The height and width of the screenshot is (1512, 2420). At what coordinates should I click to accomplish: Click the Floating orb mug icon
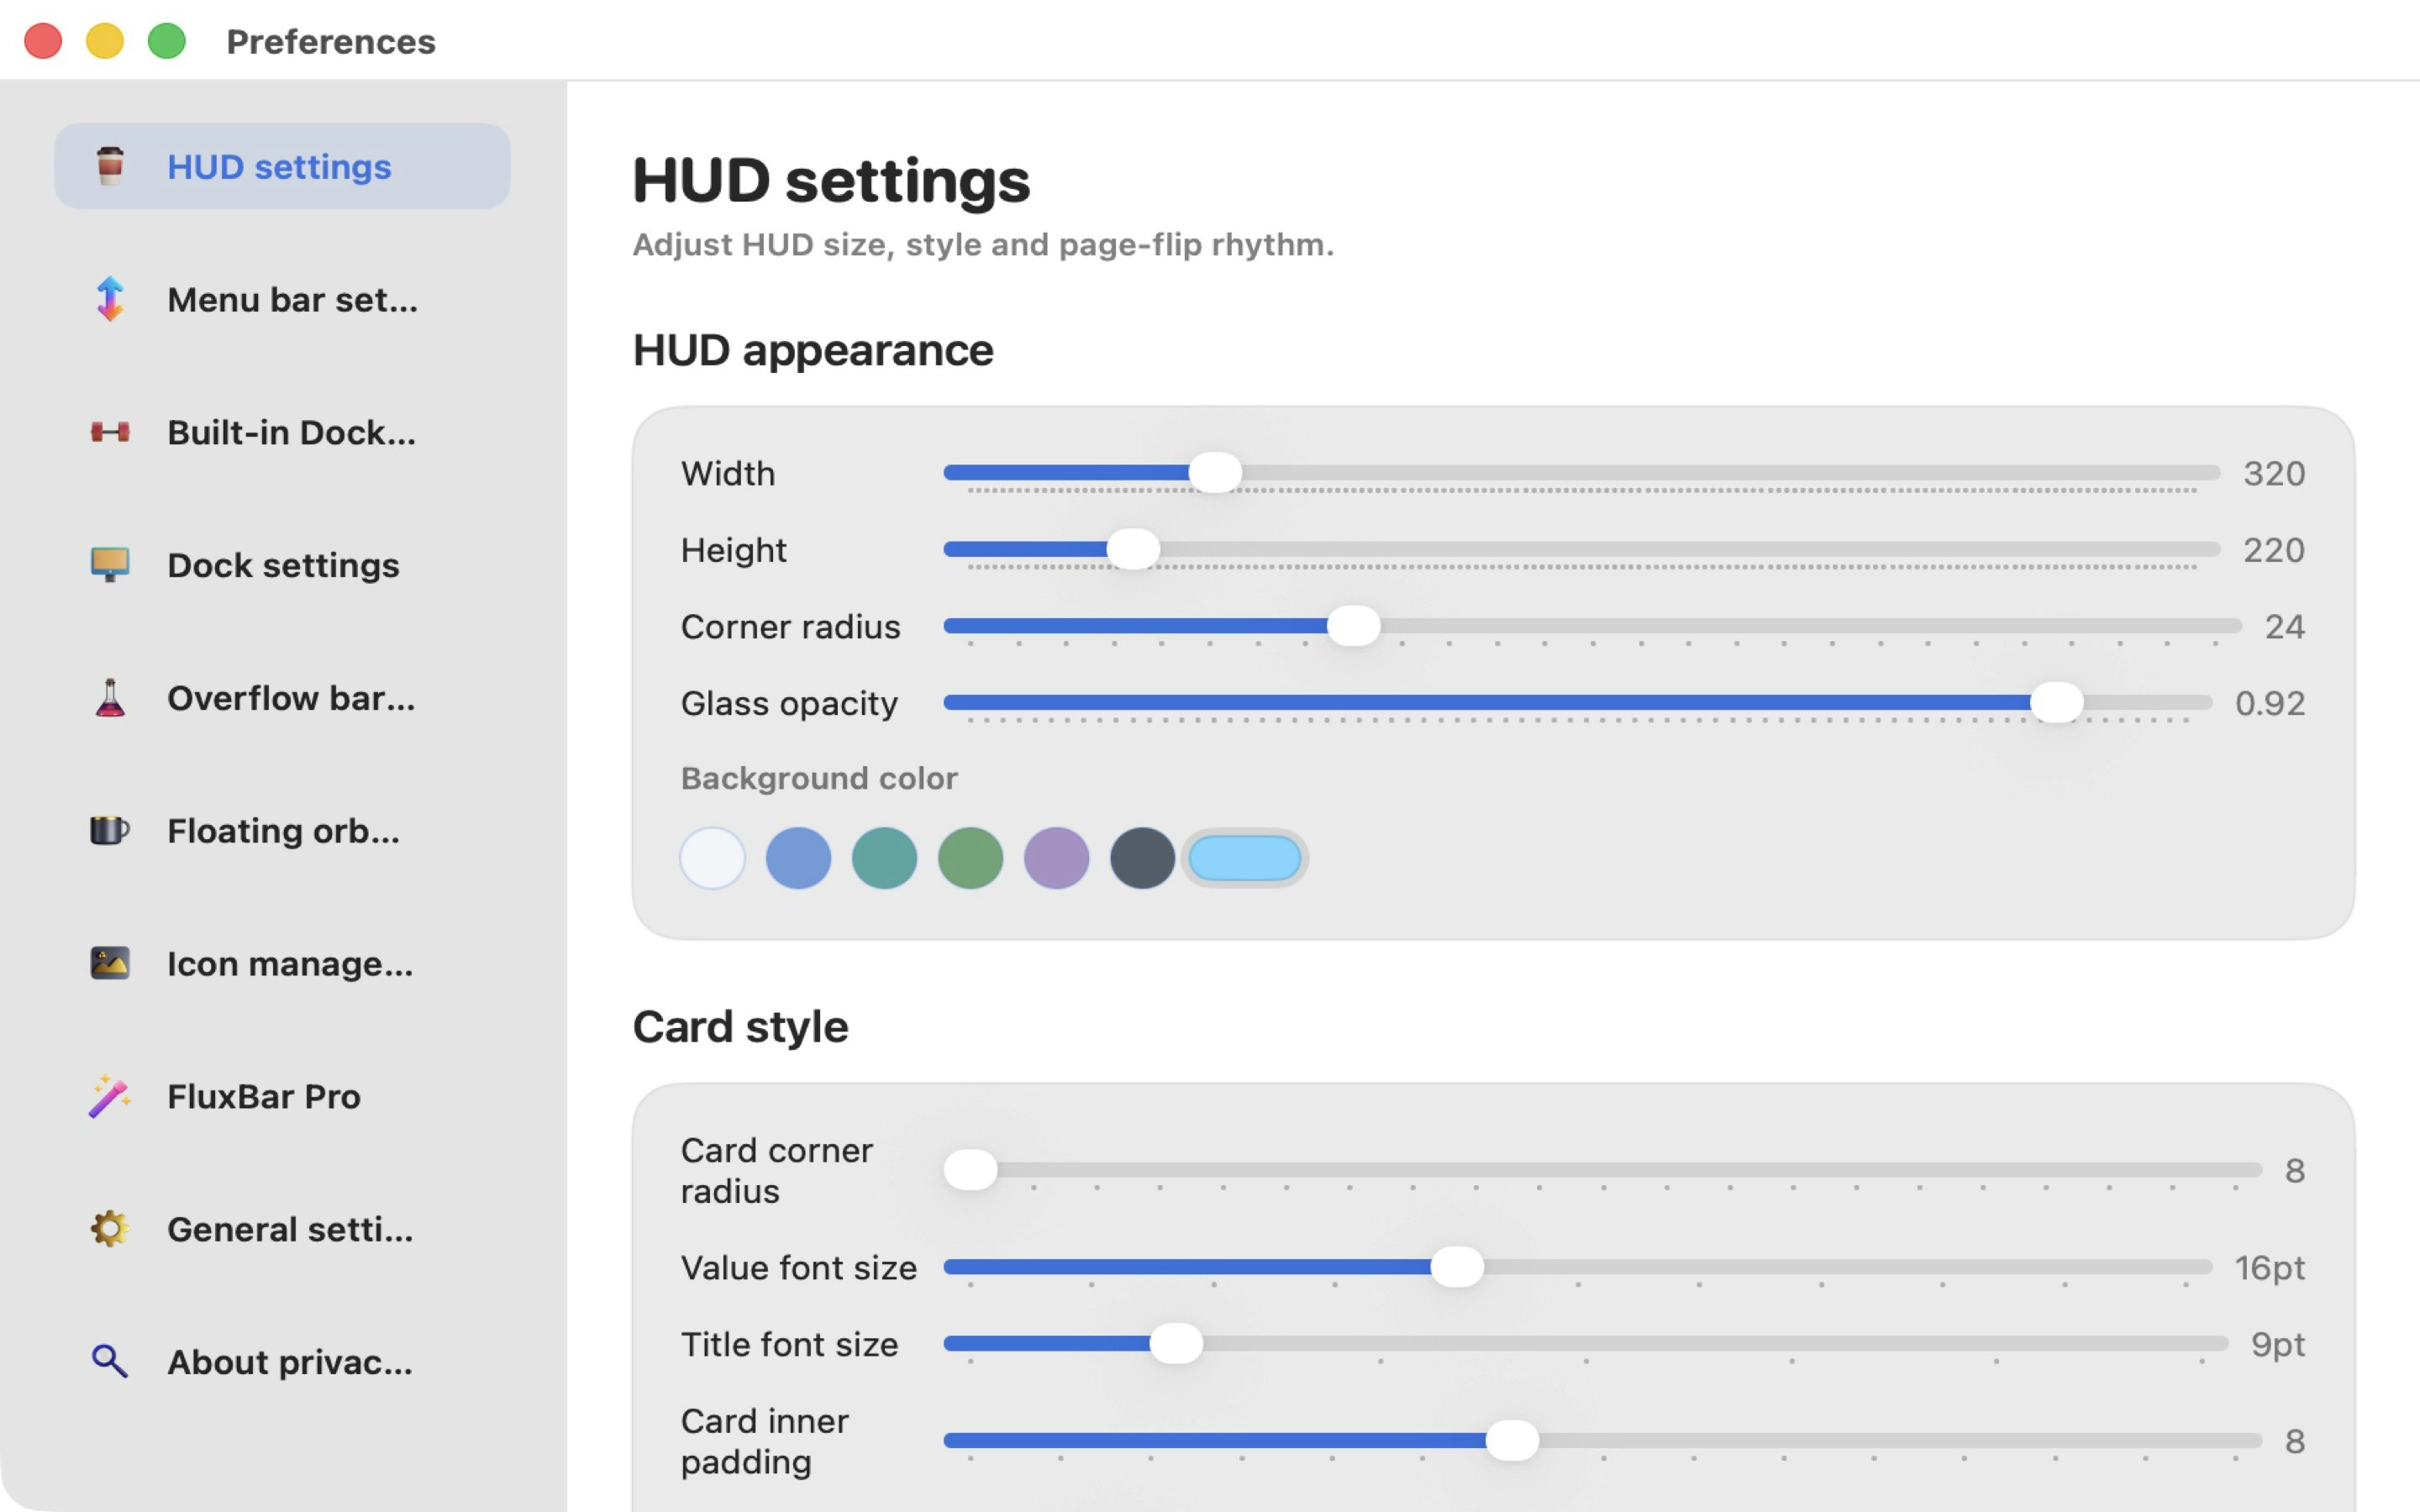[x=110, y=830]
